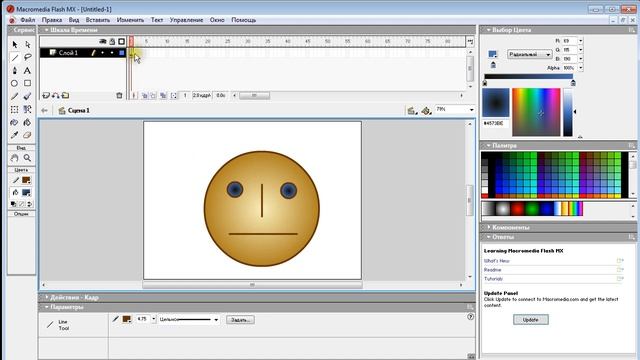Screen dimensions: 640x360
Task: Select the Text tool
Action: [27, 71]
